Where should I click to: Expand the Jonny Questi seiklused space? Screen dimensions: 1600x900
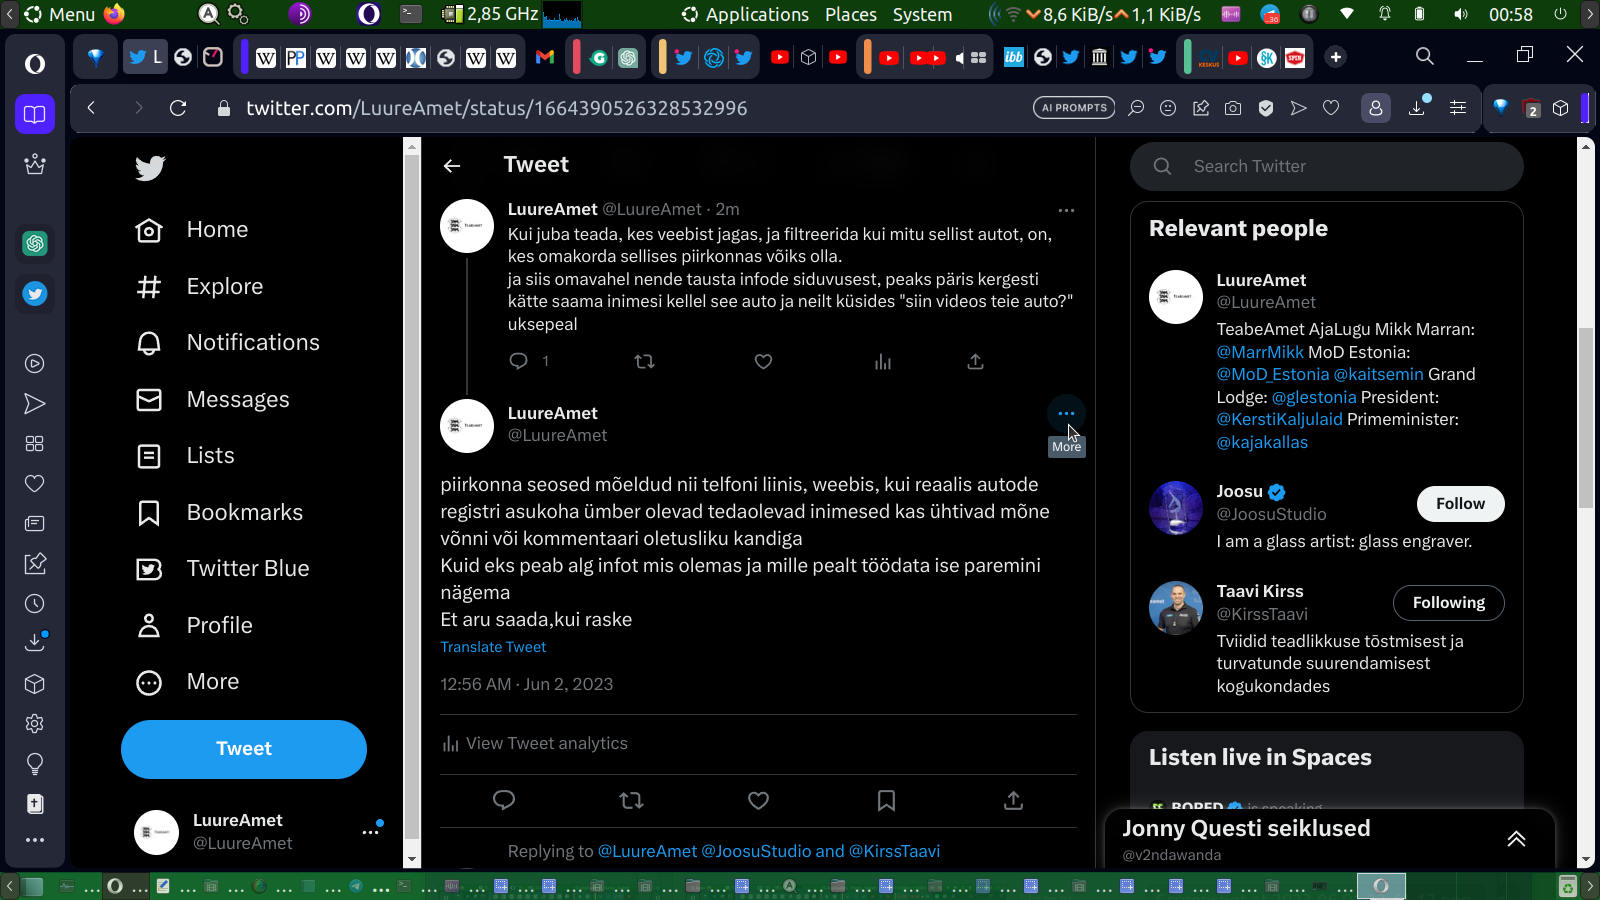(1516, 839)
